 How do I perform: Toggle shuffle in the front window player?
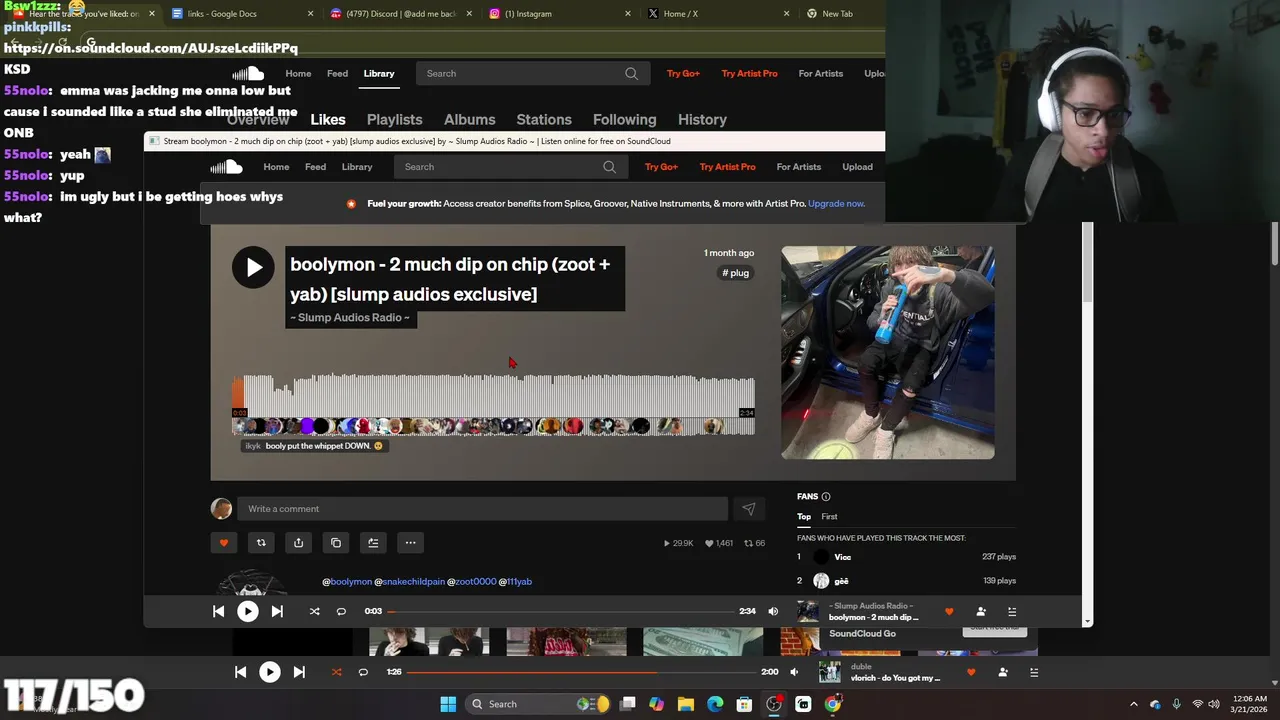pos(314,611)
